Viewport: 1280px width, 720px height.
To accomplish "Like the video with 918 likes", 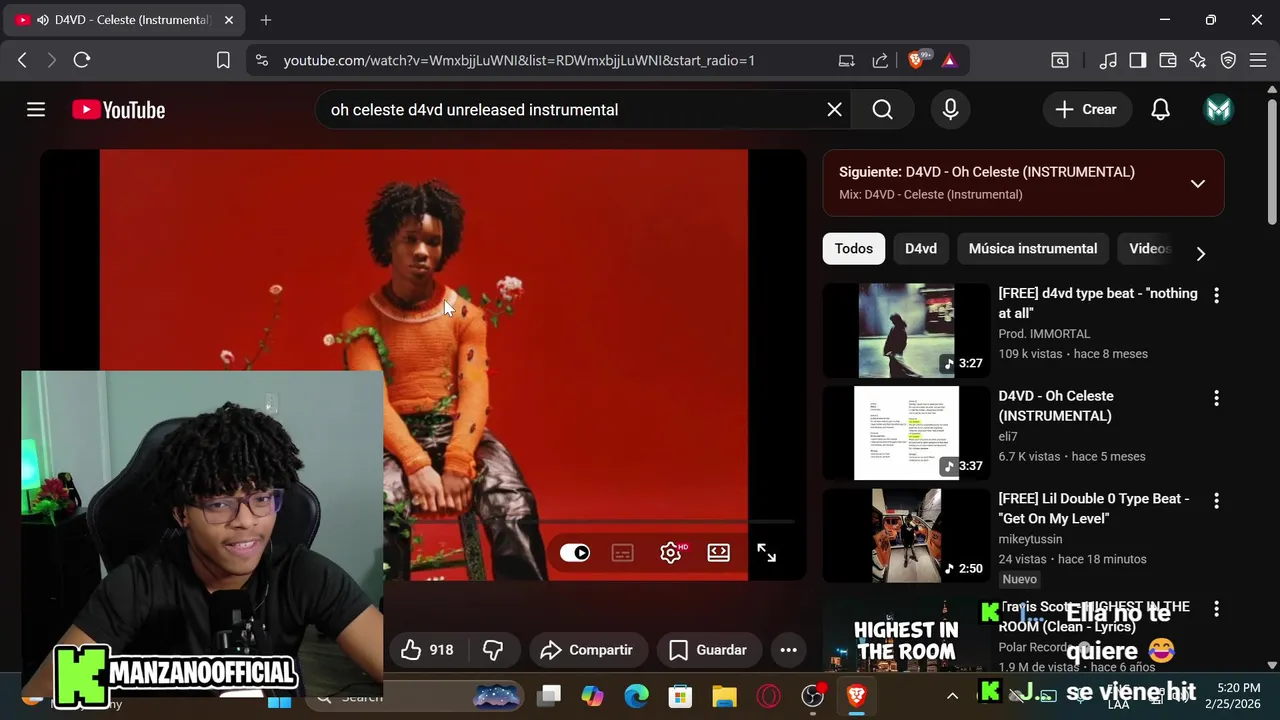I will click(x=427, y=650).
